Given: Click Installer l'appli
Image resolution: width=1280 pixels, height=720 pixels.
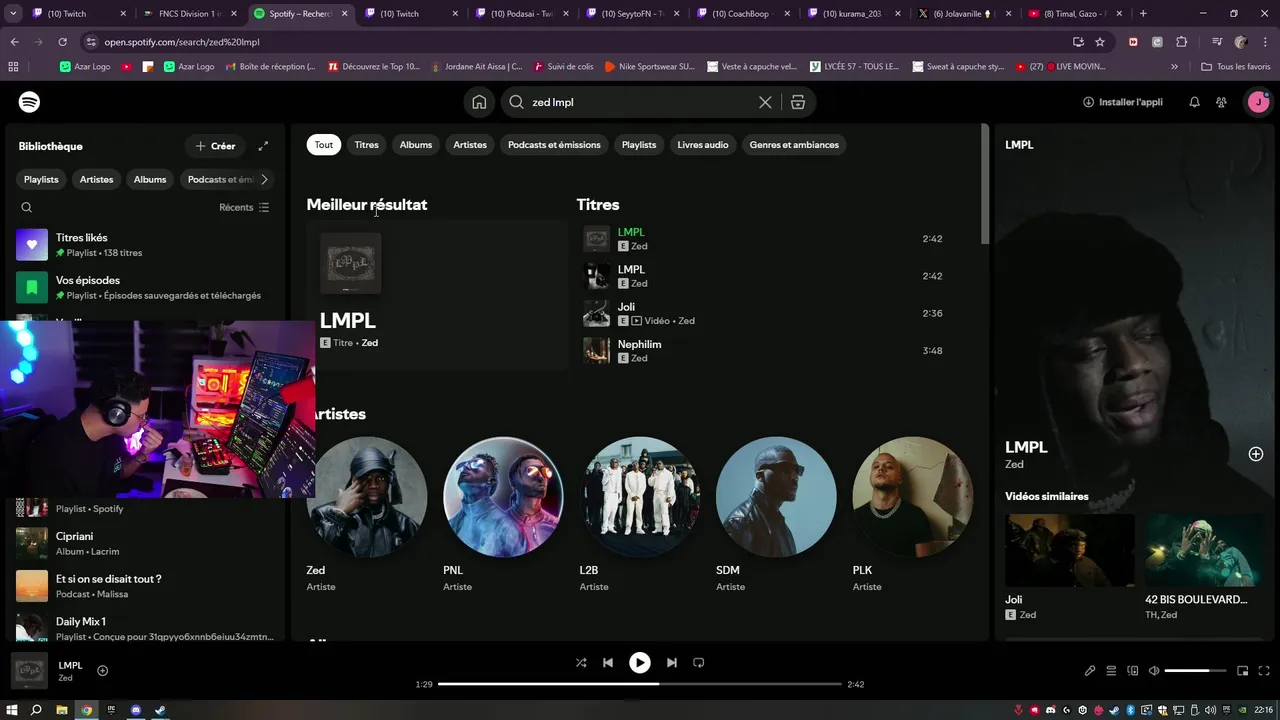Looking at the screenshot, I should click(x=1123, y=102).
